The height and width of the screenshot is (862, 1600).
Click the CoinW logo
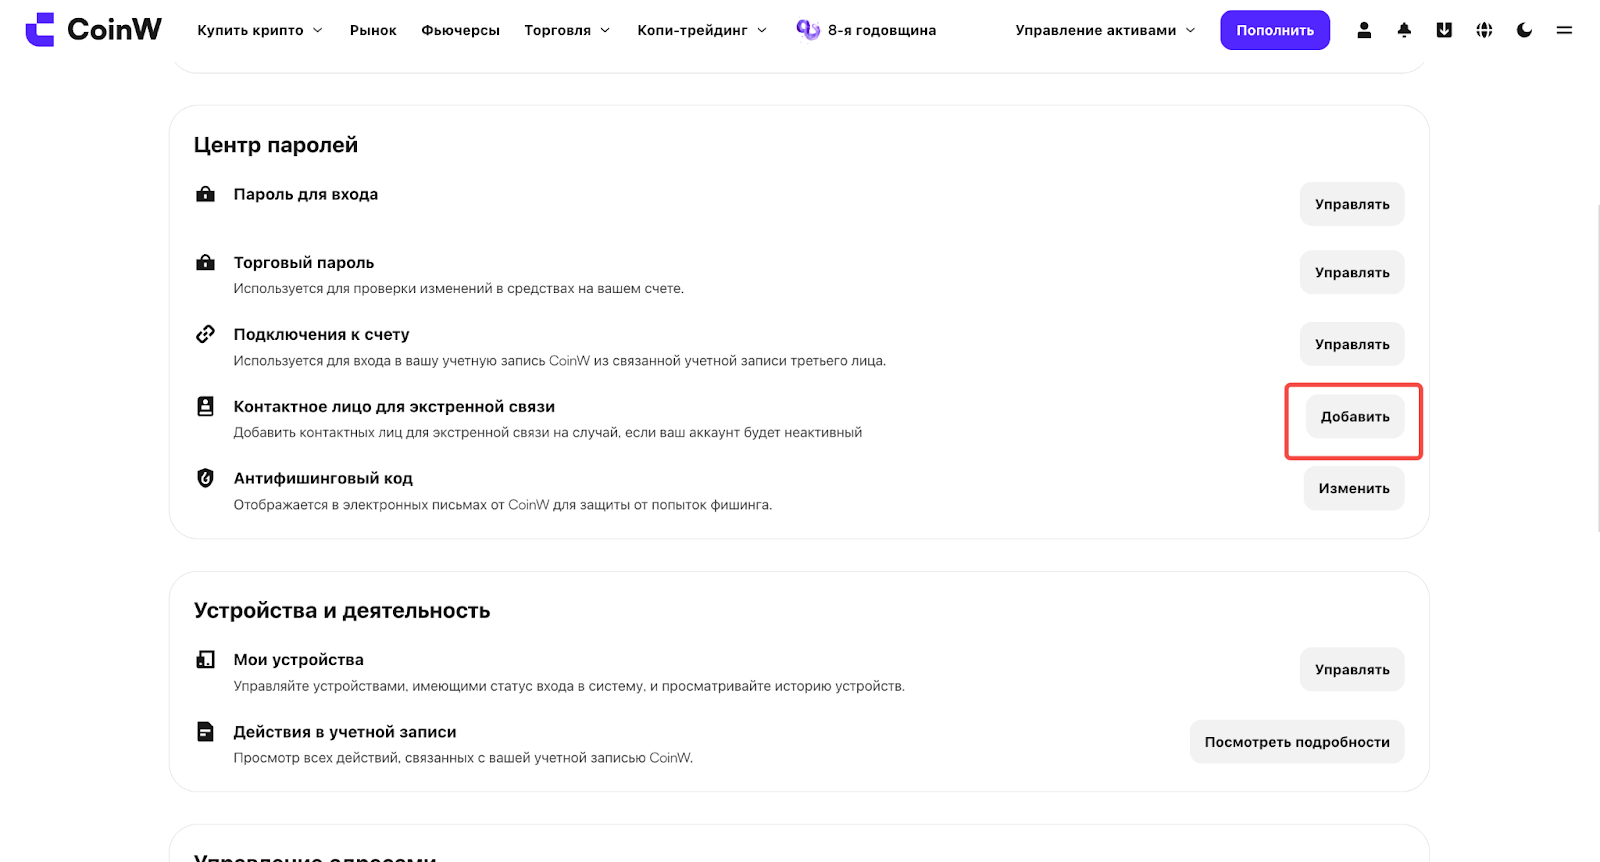(x=93, y=30)
